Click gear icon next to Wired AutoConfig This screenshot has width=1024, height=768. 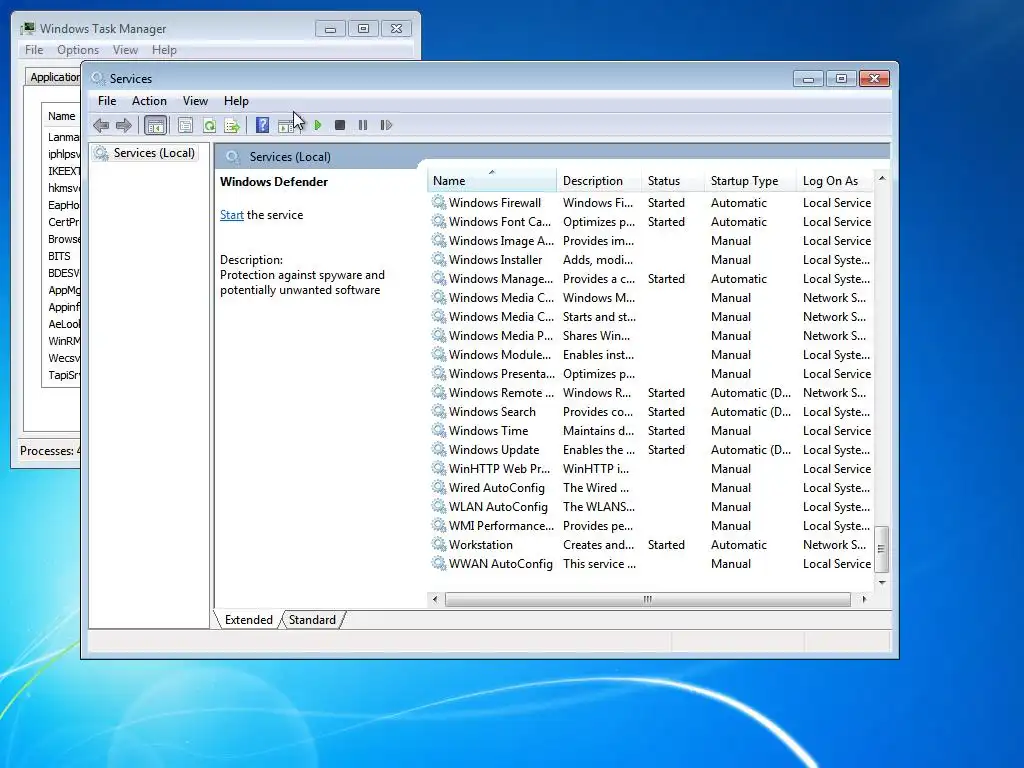[x=439, y=487]
